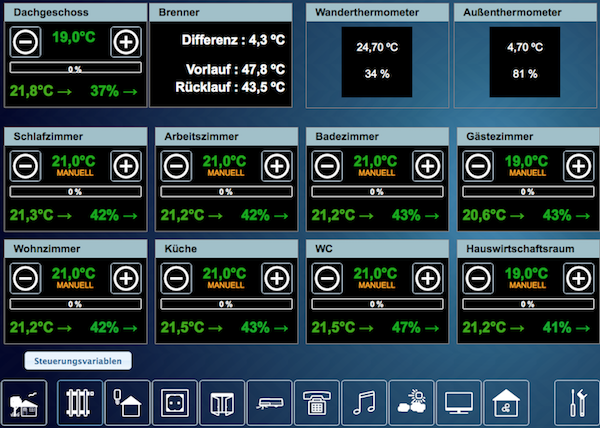Screen dimensions: 600x428
Task: Click Hauswirtschaftsraum setpoint 19,0°C value
Action: click(526, 273)
